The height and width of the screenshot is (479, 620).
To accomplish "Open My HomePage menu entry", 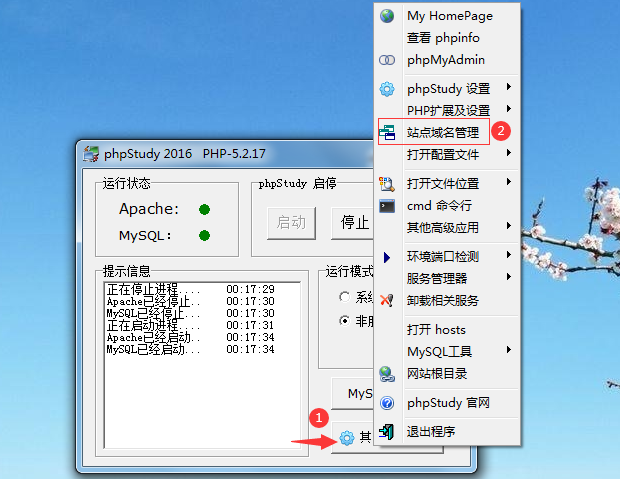I will tap(447, 16).
